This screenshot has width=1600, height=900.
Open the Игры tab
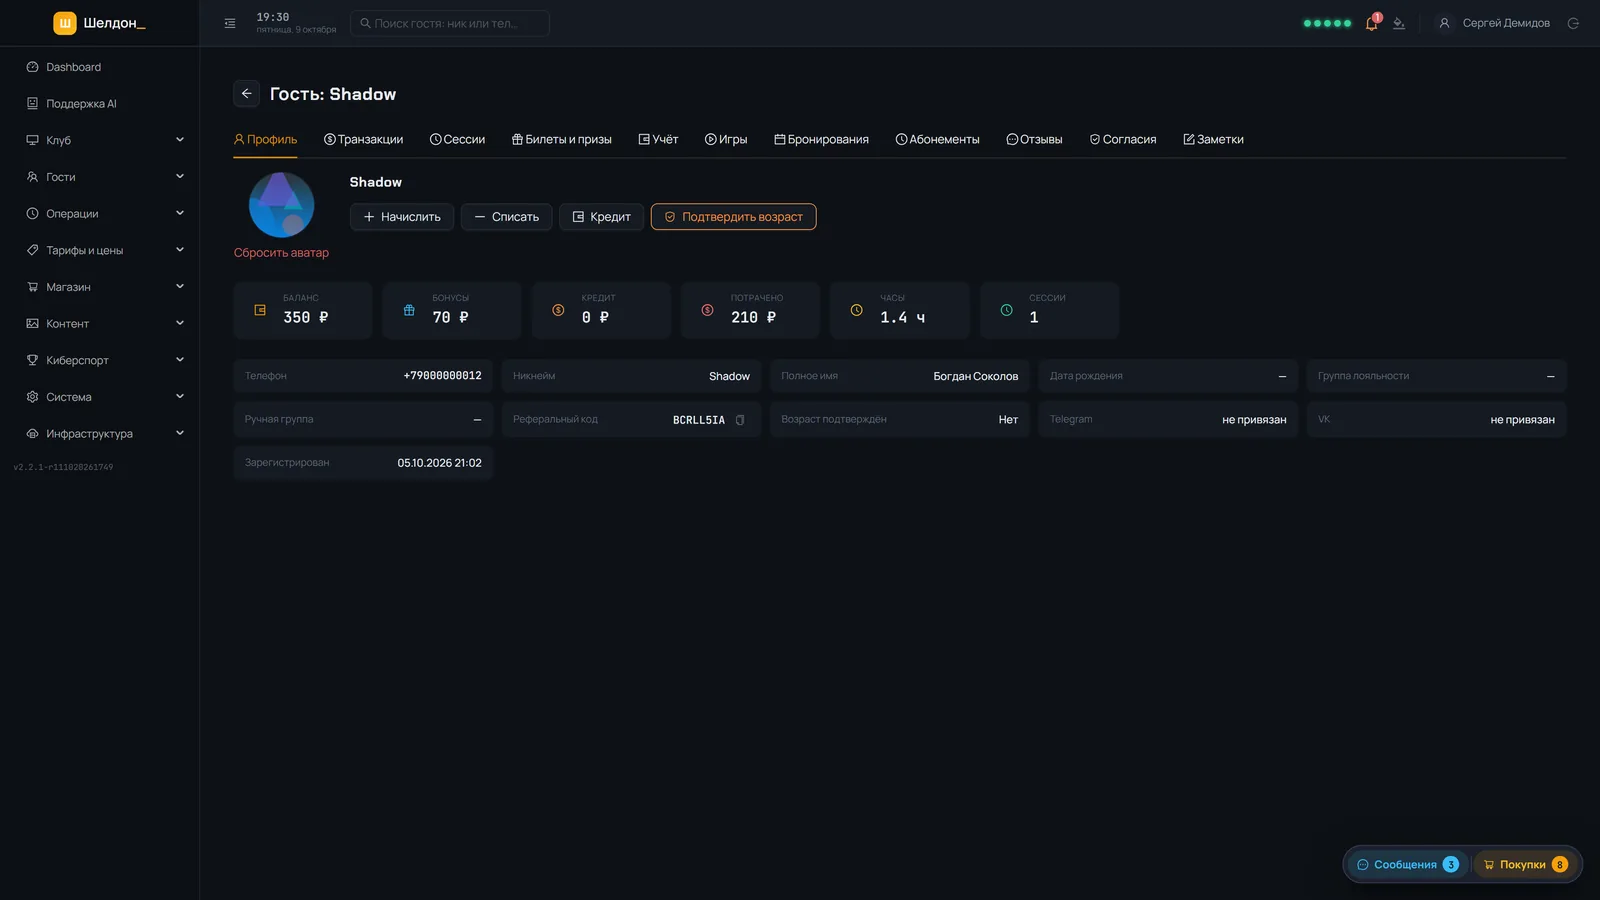click(x=726, y=140)
